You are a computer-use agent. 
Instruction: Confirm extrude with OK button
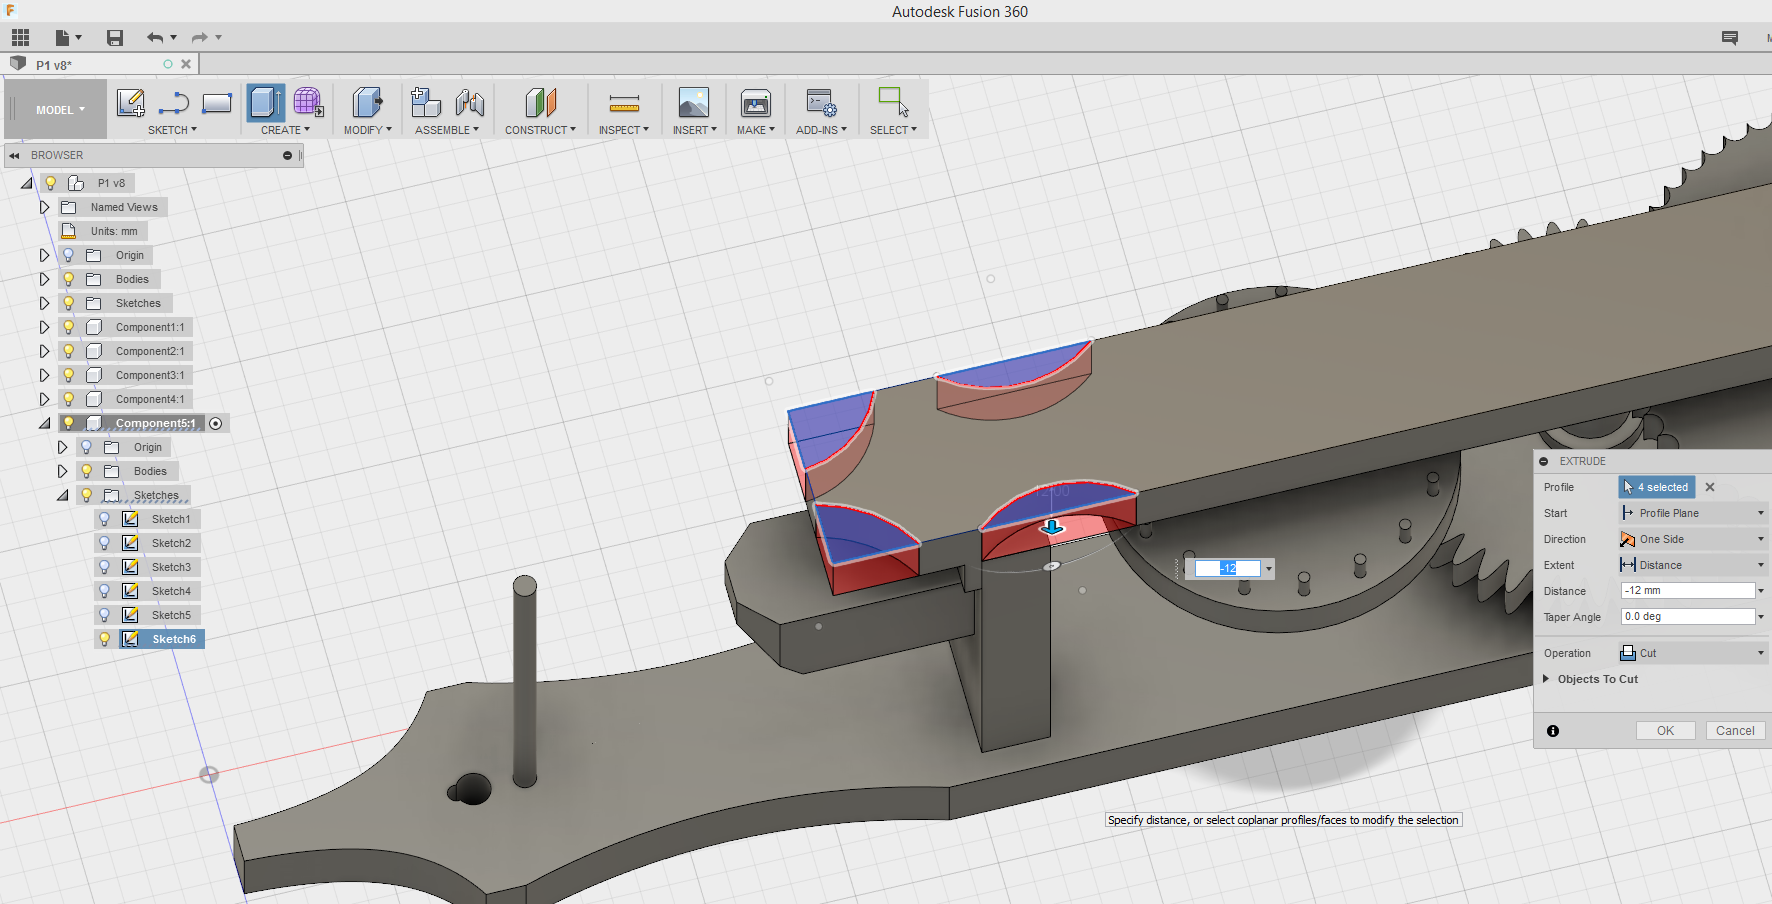point(1665,731)
